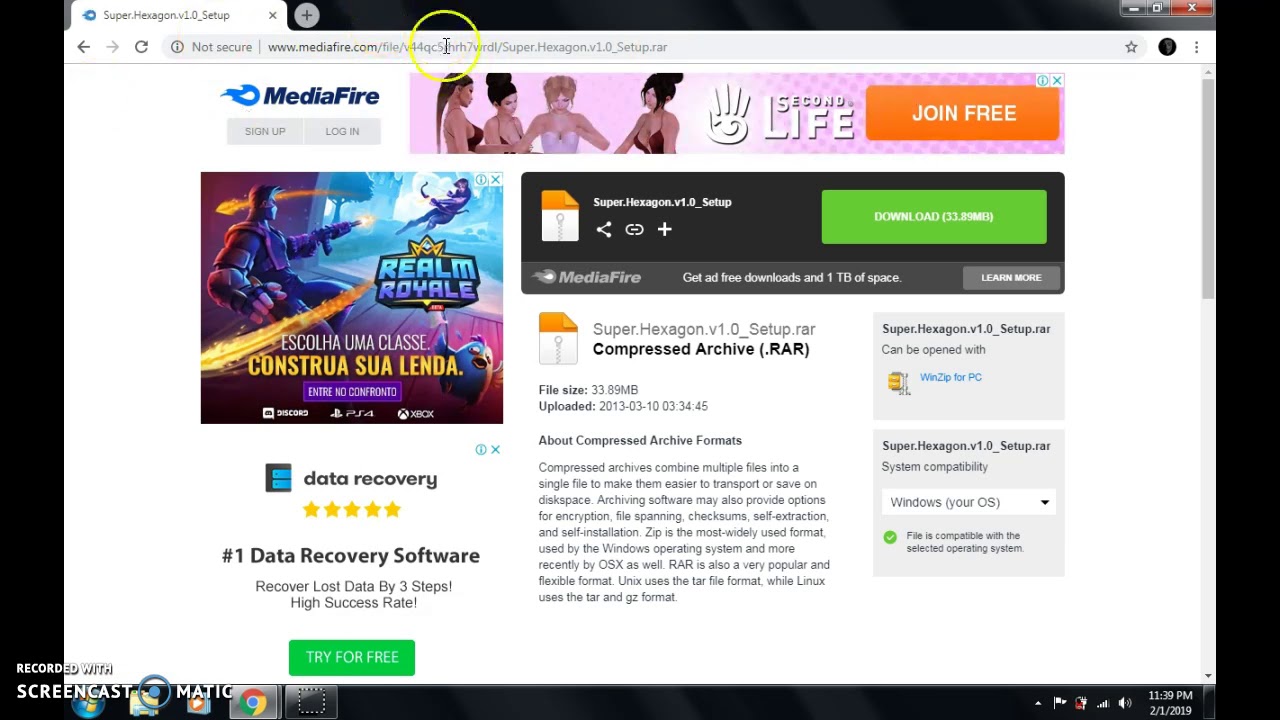The image size is (1280, 720).
Task: Click the taskbar network signal icon
Action: point(1103,703)
